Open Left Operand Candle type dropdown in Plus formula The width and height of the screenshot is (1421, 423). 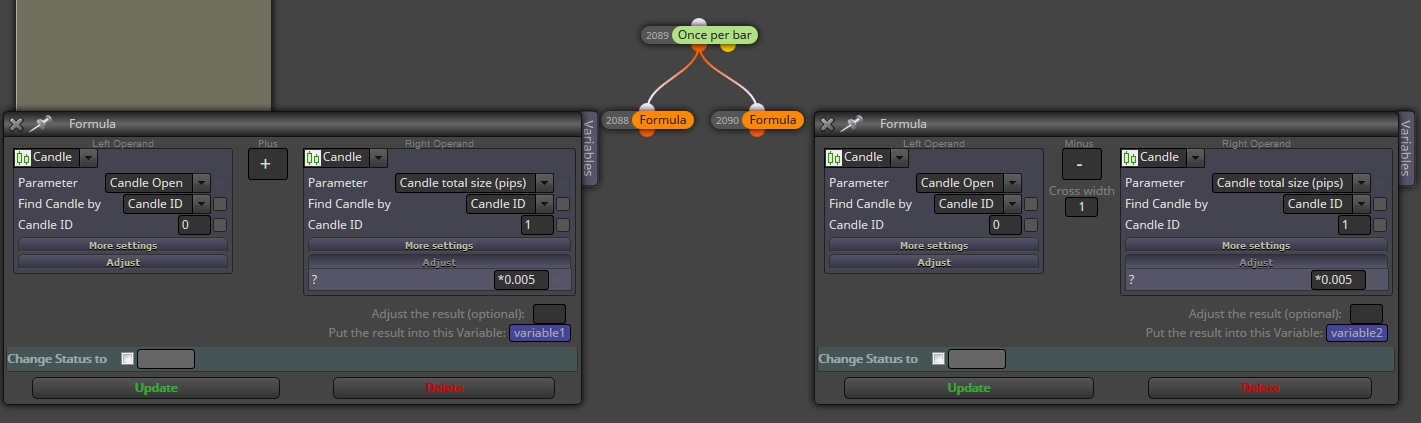(x=88, y=157)
